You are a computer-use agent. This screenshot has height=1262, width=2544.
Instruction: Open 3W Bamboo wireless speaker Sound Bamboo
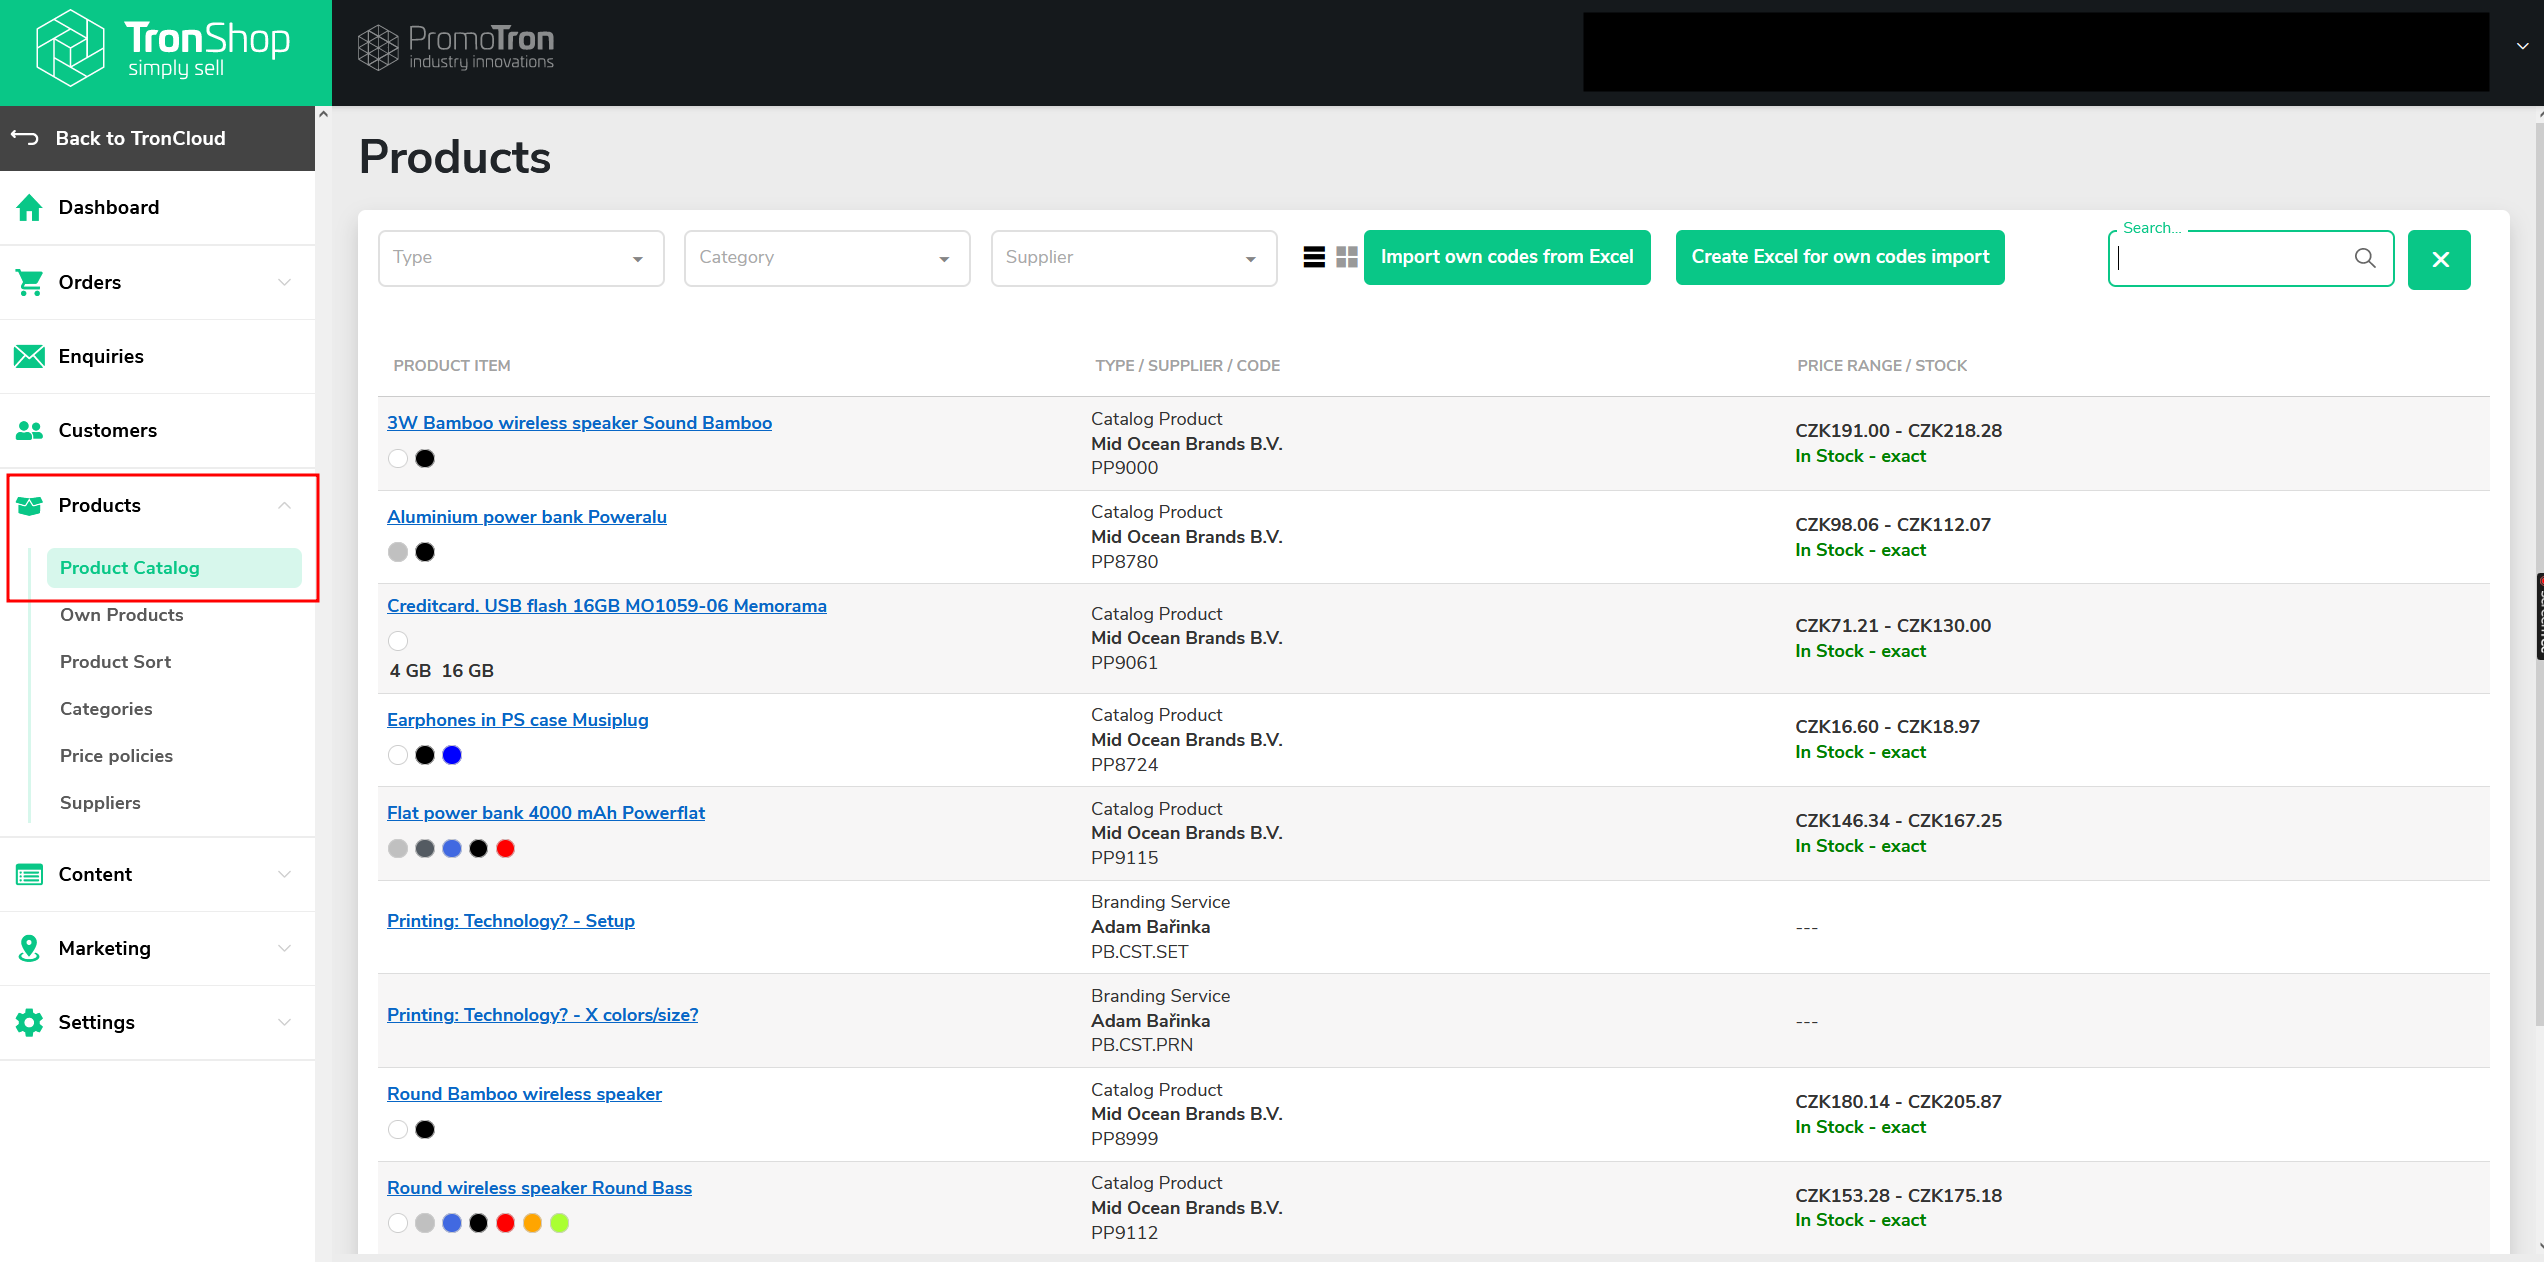point(579,423)
